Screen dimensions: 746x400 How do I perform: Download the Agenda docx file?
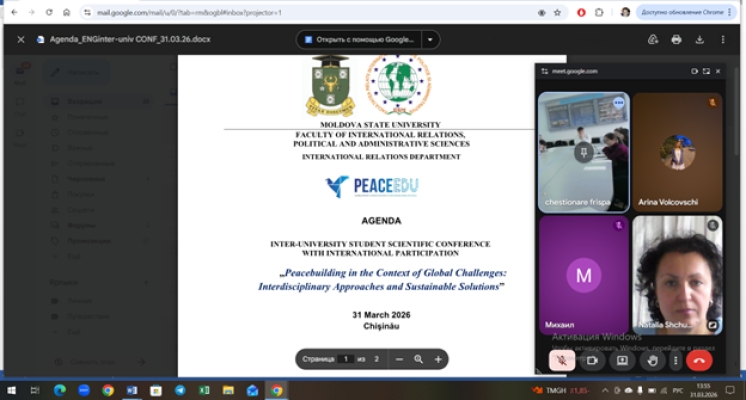[x=700, y=40]
